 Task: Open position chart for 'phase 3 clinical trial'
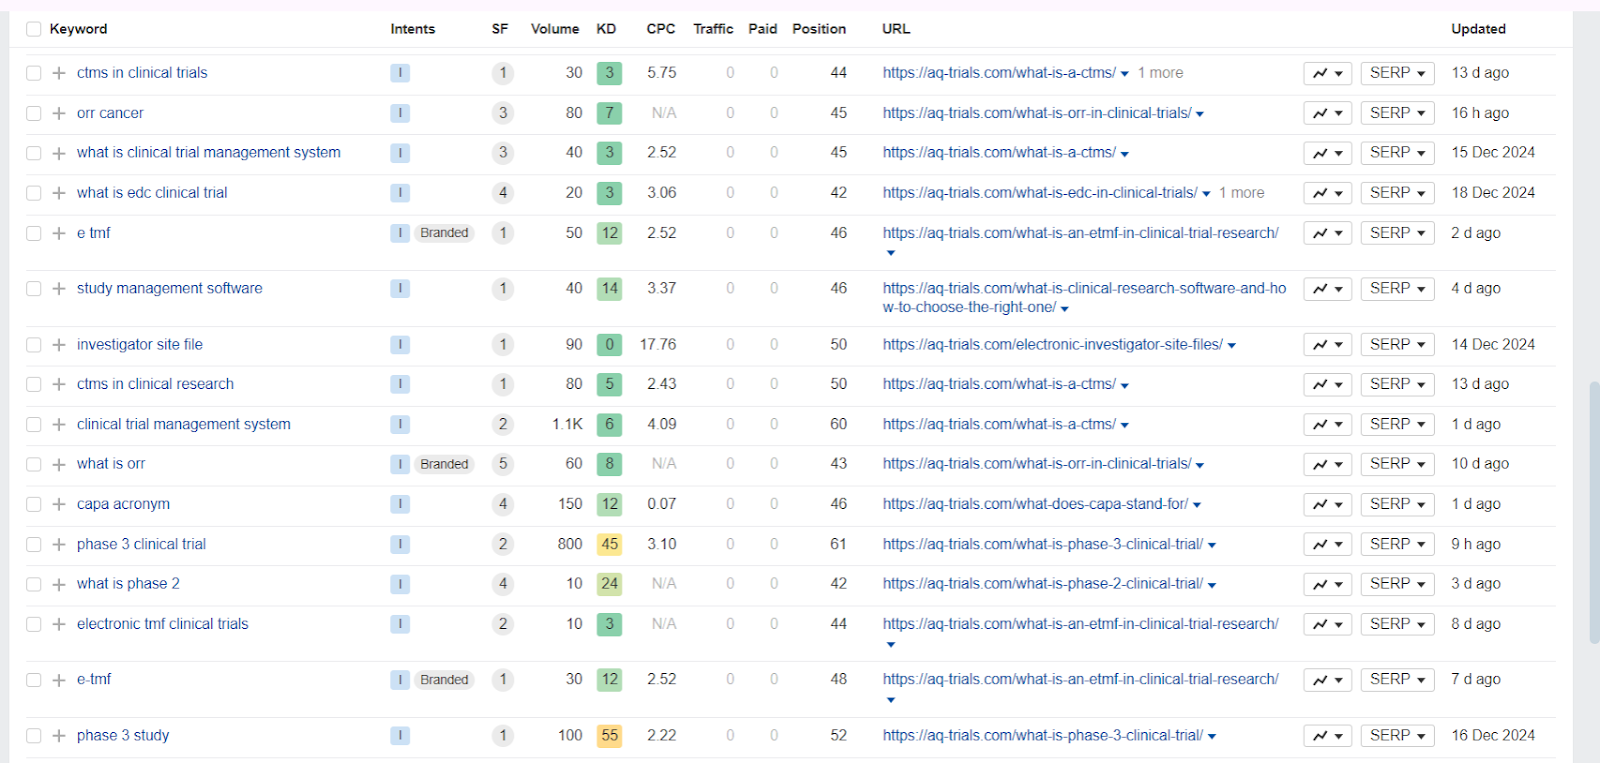click(x=1328, y=545)
